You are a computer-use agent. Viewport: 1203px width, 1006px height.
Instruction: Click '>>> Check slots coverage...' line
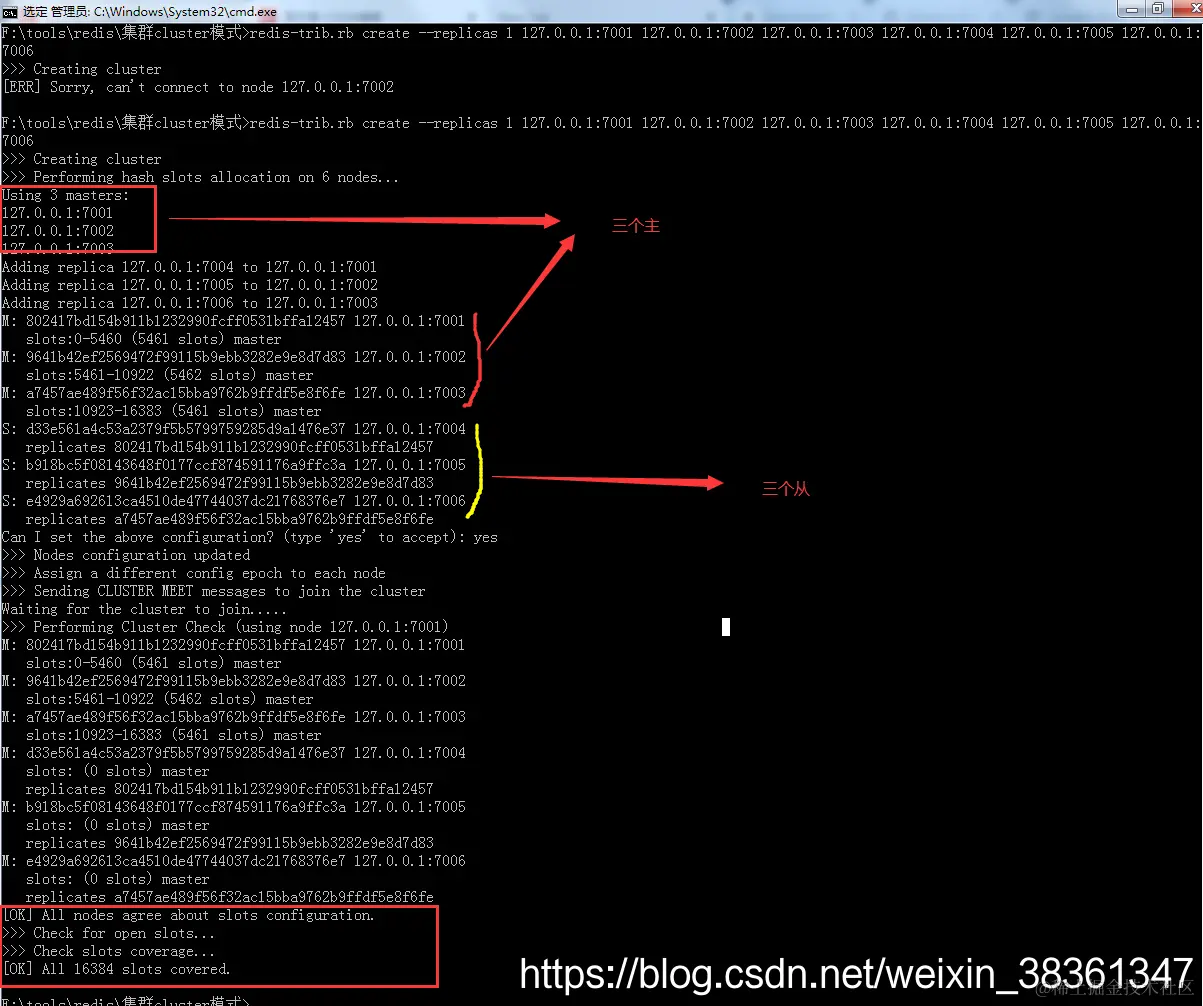108,951
